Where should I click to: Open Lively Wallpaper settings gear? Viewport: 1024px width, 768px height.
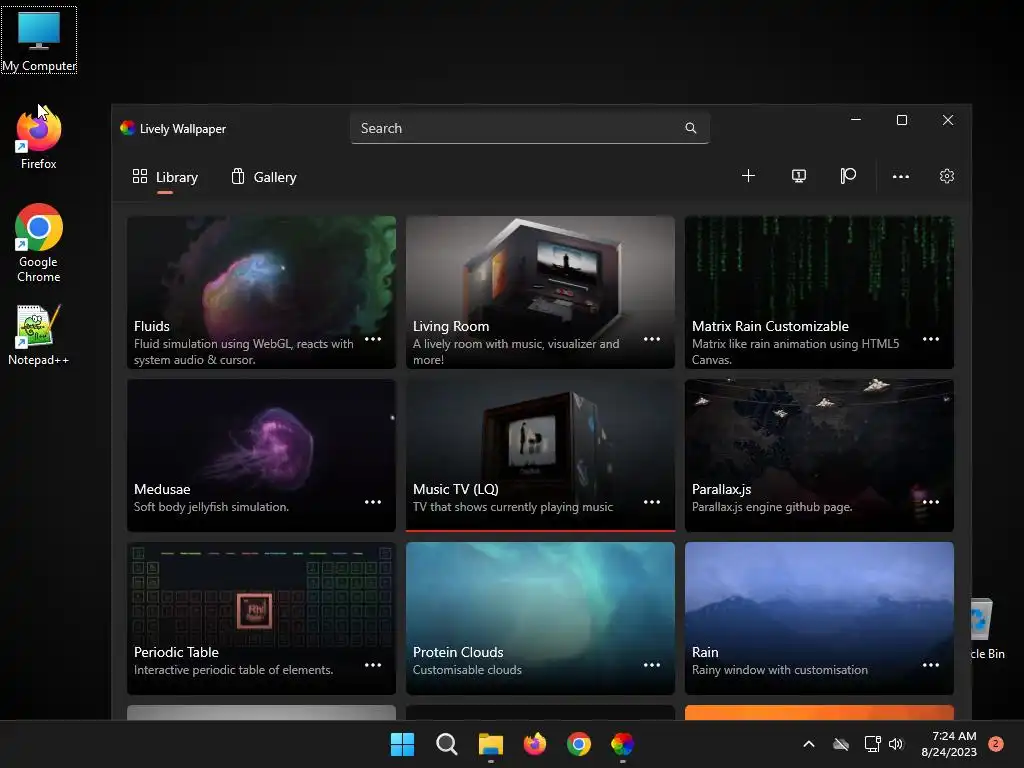[x=946, y=176]
